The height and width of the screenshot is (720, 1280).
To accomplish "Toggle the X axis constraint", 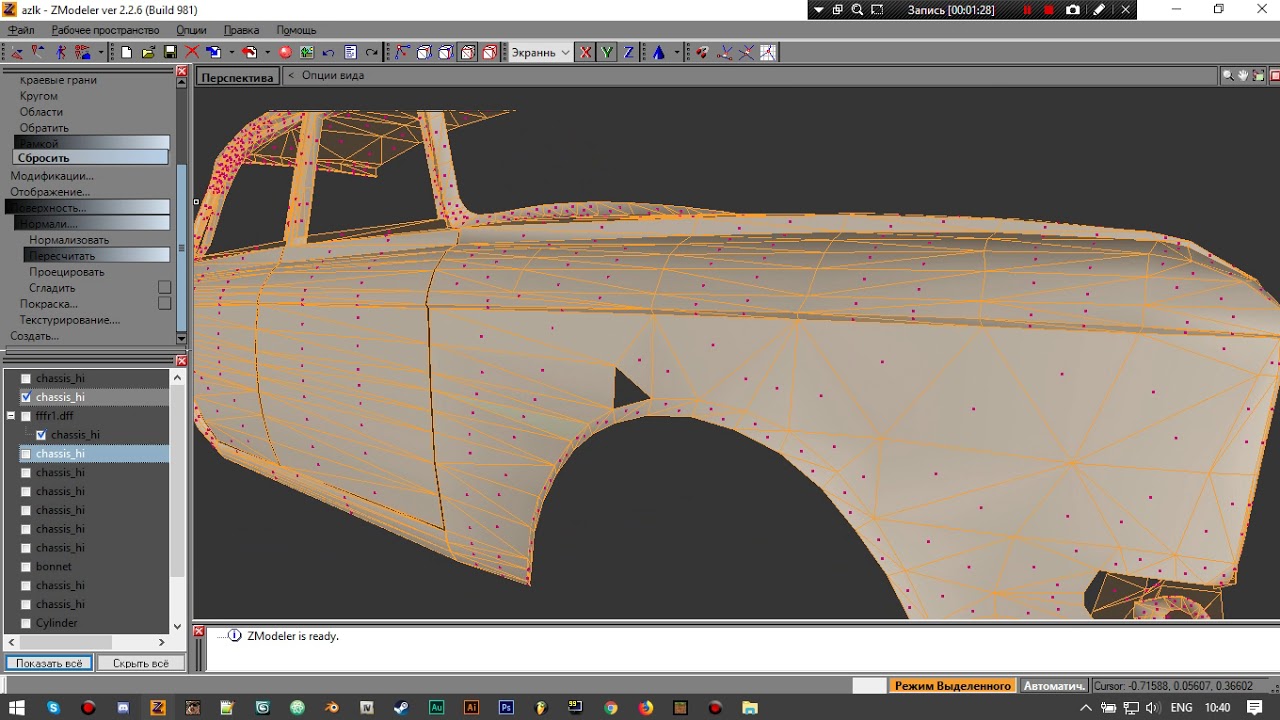I will coord(586,52).
